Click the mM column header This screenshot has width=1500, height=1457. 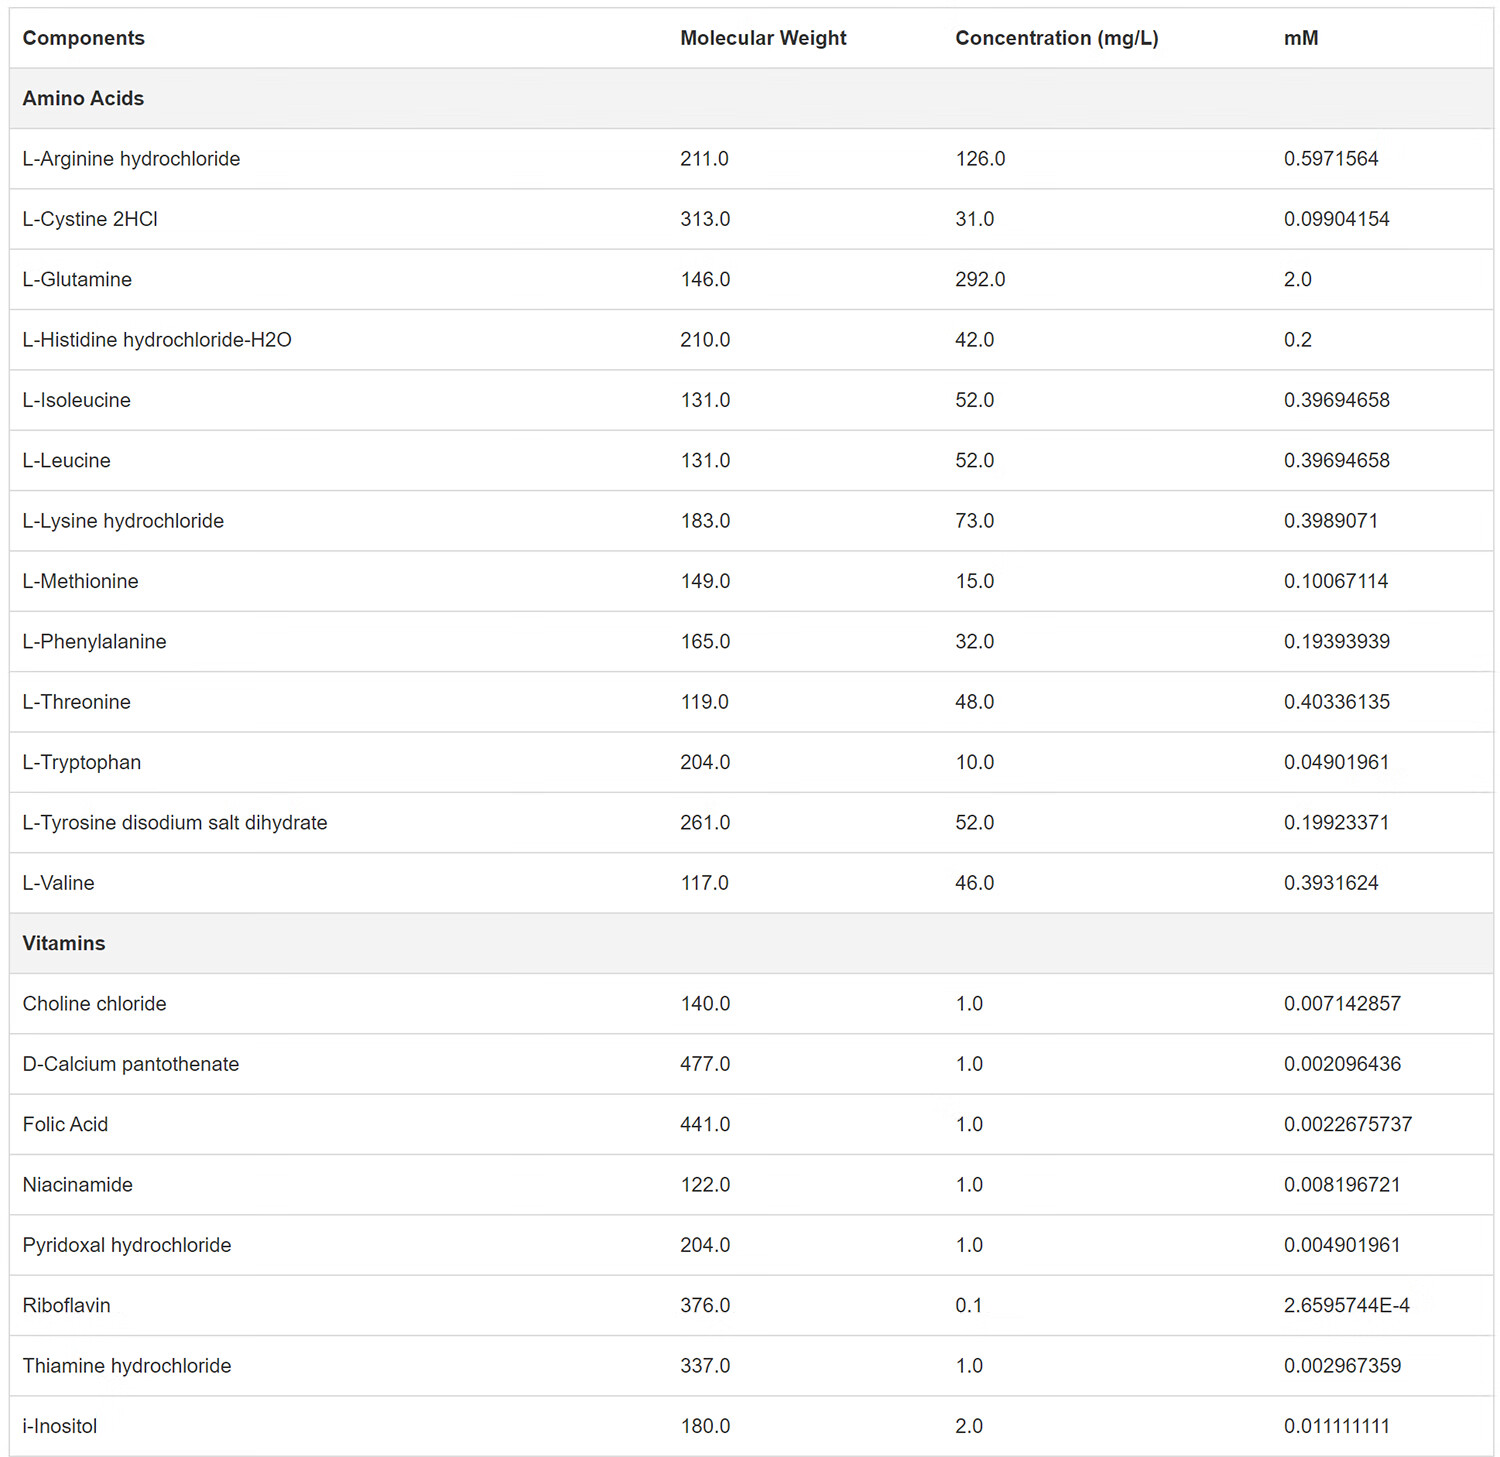1301,38
